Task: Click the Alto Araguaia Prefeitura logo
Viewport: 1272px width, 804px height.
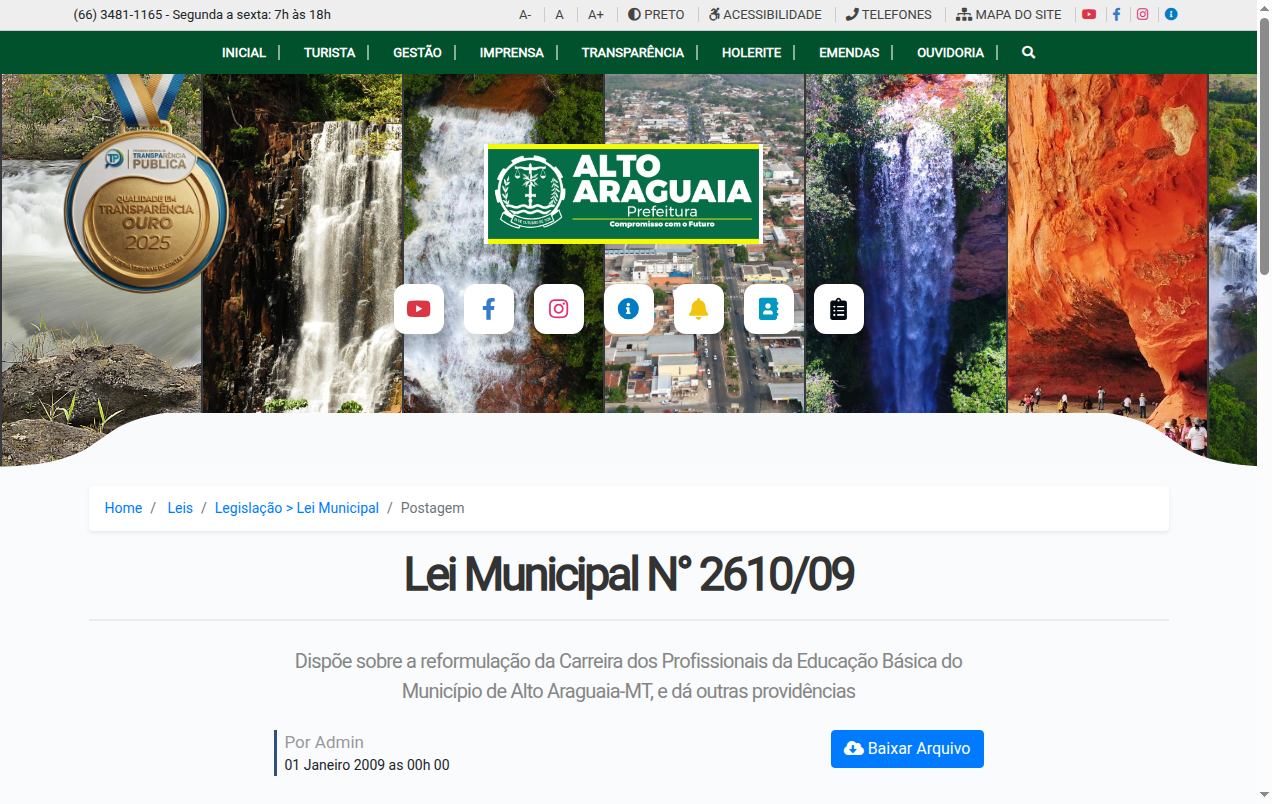Action: point(624,193)
